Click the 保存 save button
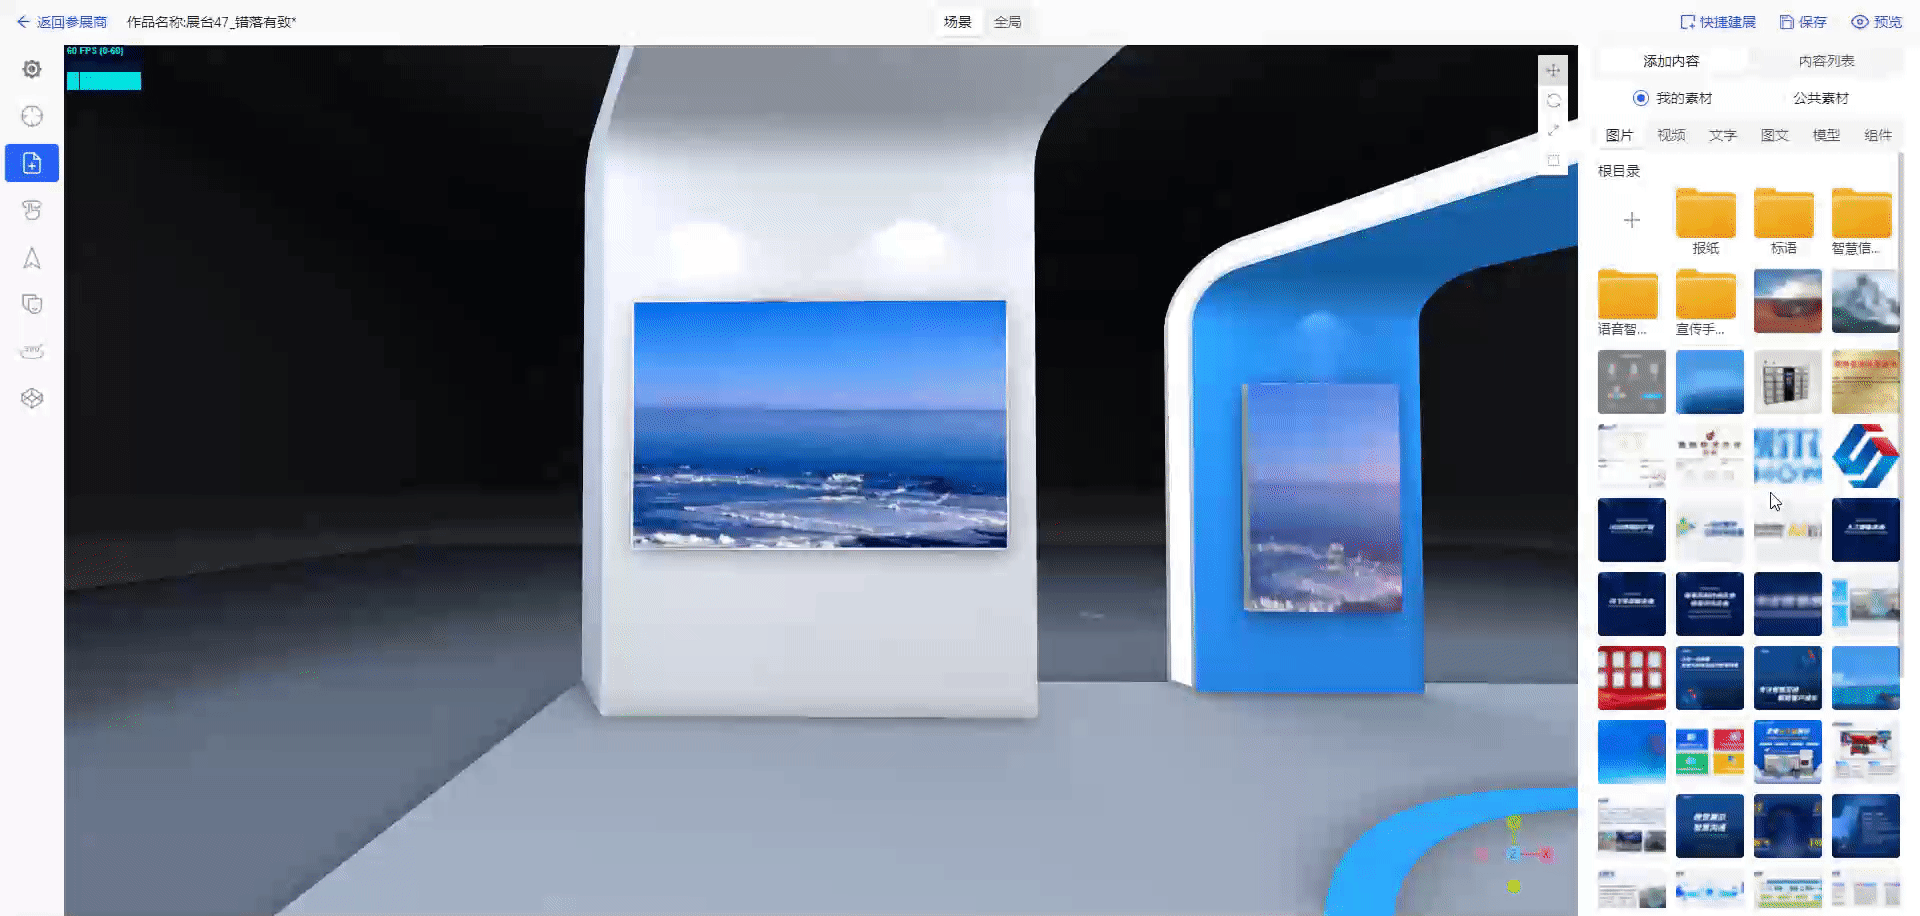The image size is (1920, 916). (1803, 22)
